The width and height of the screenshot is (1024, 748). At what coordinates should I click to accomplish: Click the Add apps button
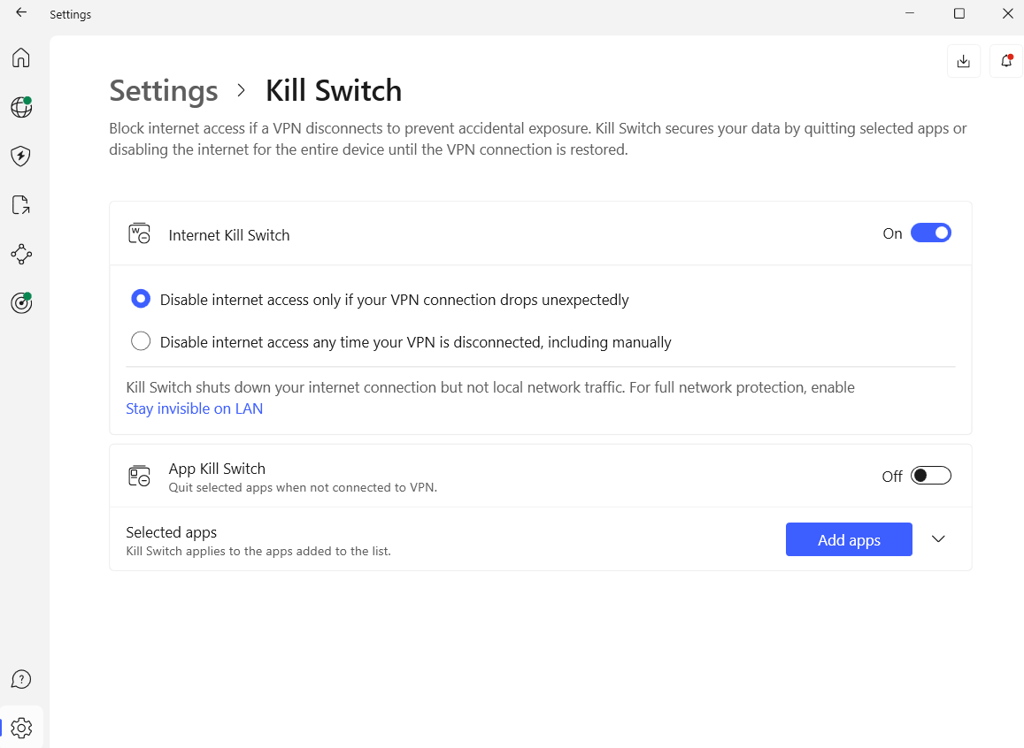pyautogui.click(x=849, y=540)
